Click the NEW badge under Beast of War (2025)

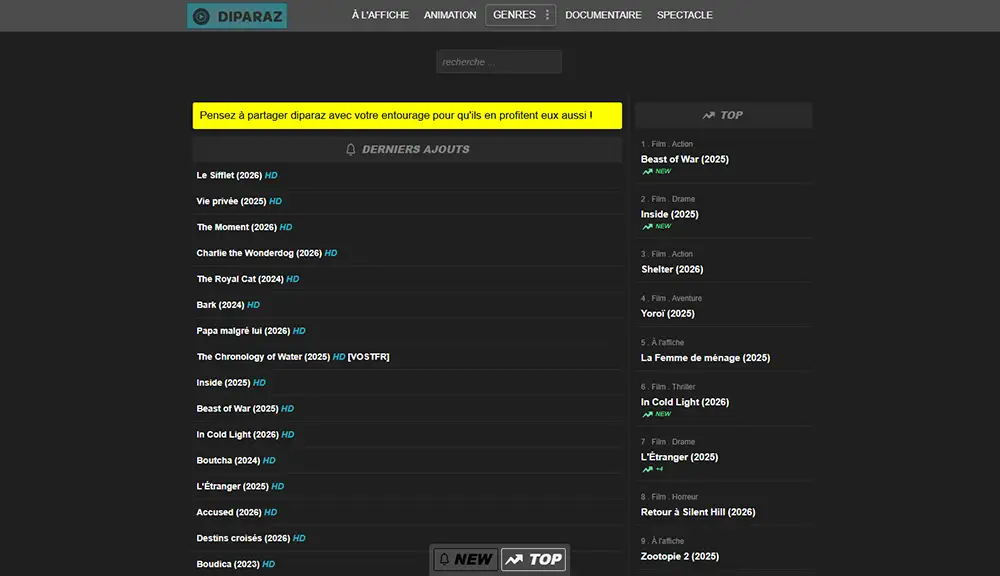click(x=657, y=171)
